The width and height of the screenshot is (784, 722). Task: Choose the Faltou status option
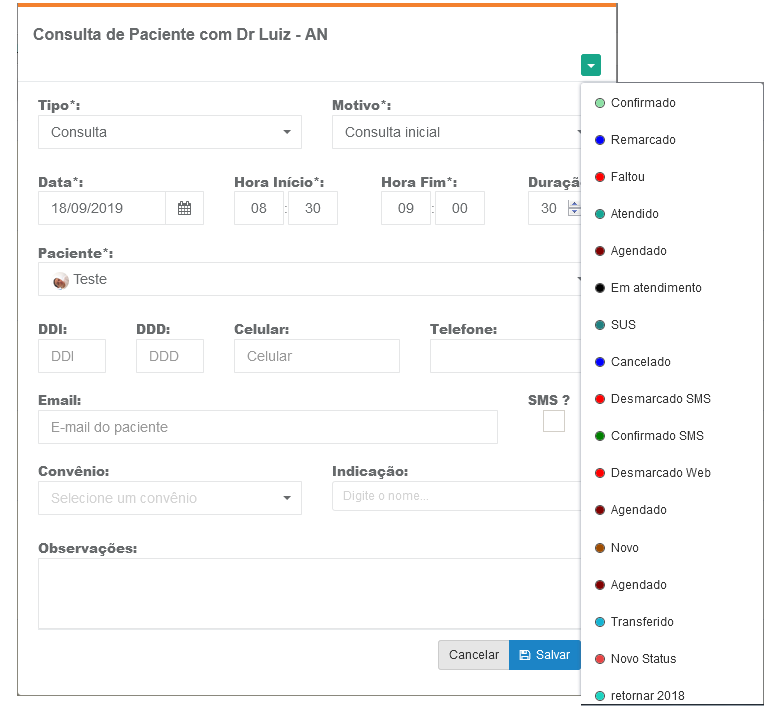point(627,177)
